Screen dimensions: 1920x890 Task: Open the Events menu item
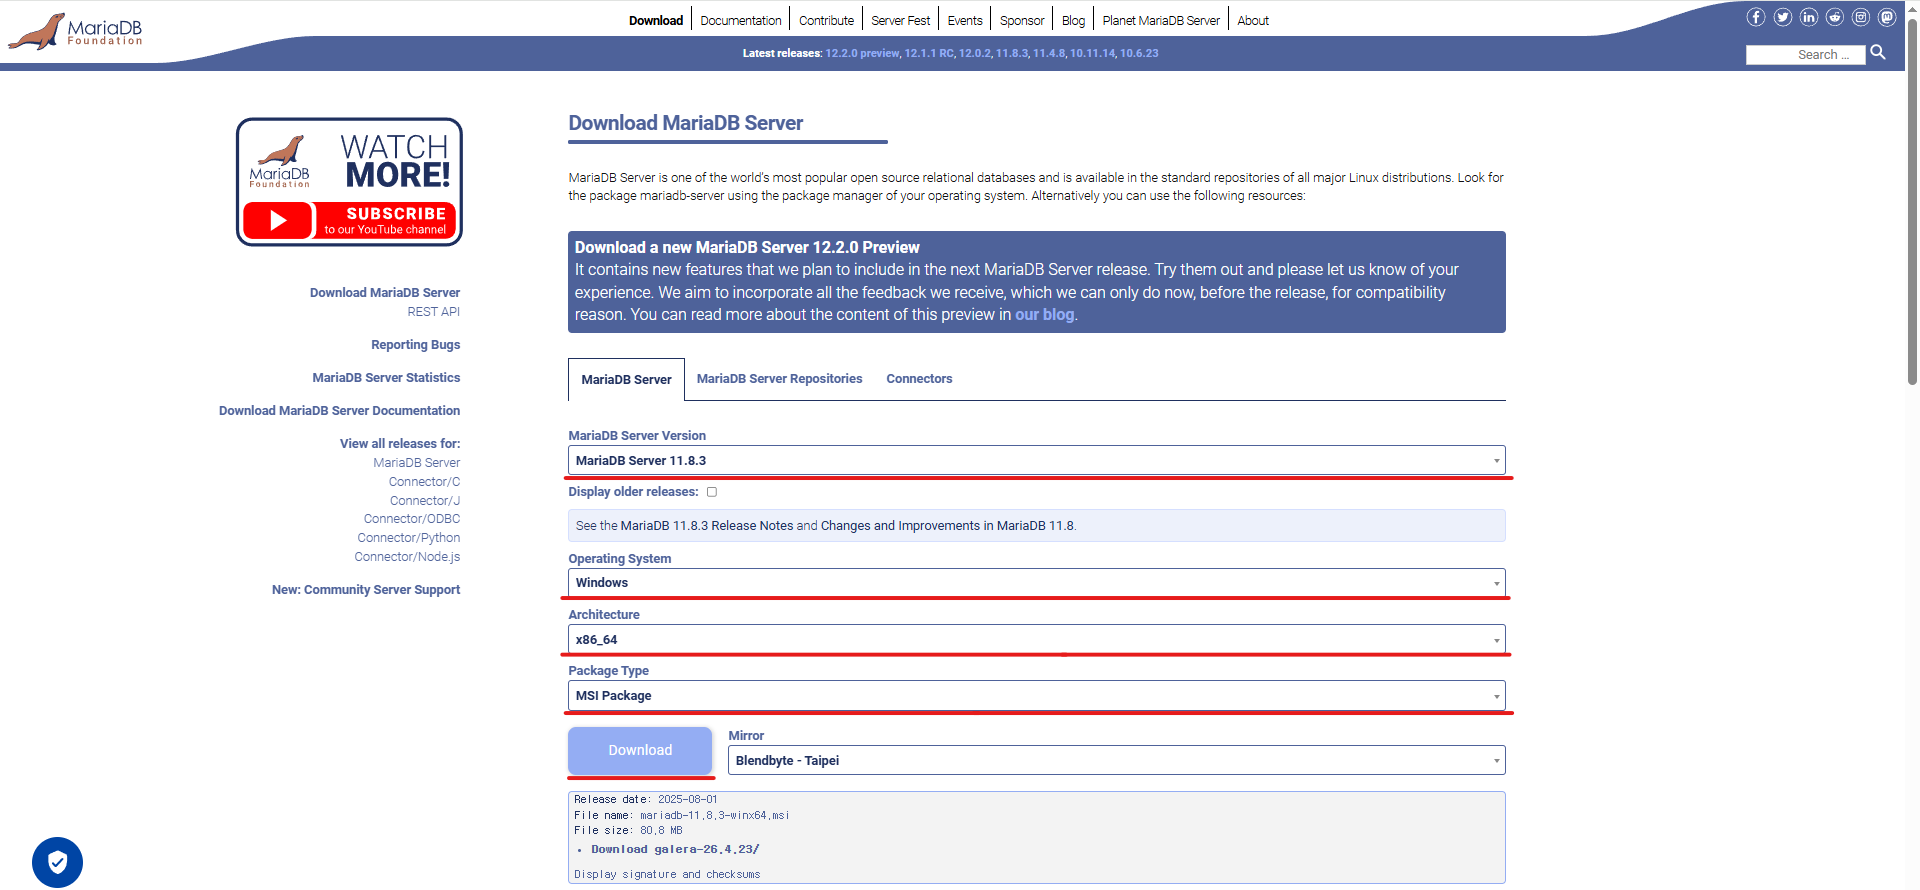tap(965, 20)
